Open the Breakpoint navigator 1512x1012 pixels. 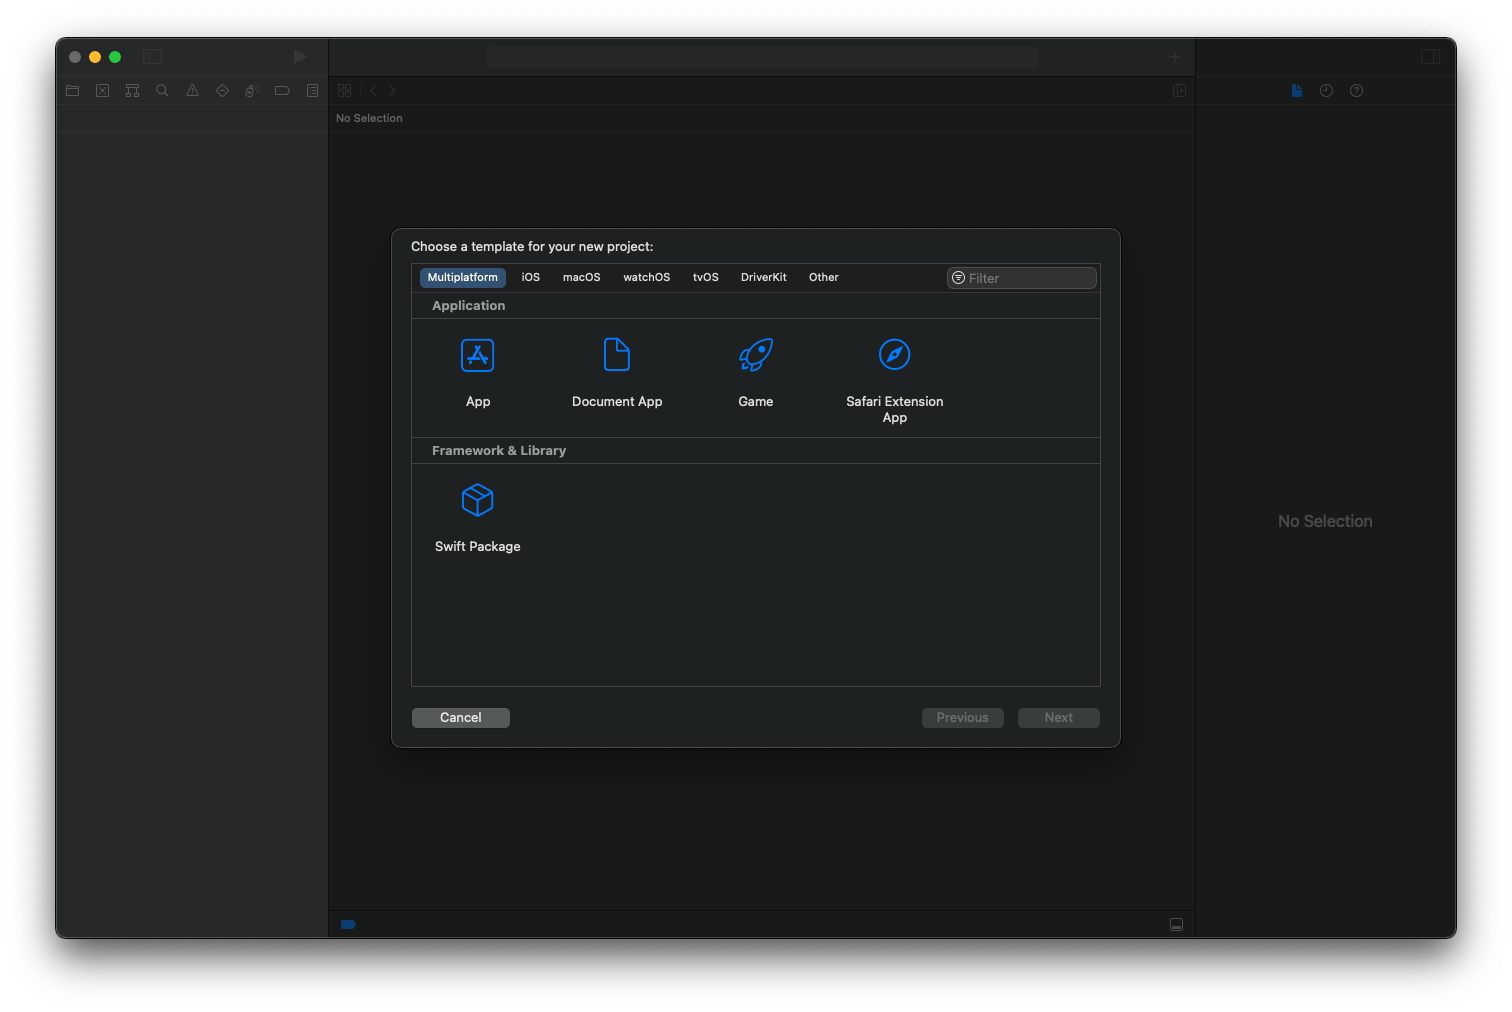[x=282, y=91]
